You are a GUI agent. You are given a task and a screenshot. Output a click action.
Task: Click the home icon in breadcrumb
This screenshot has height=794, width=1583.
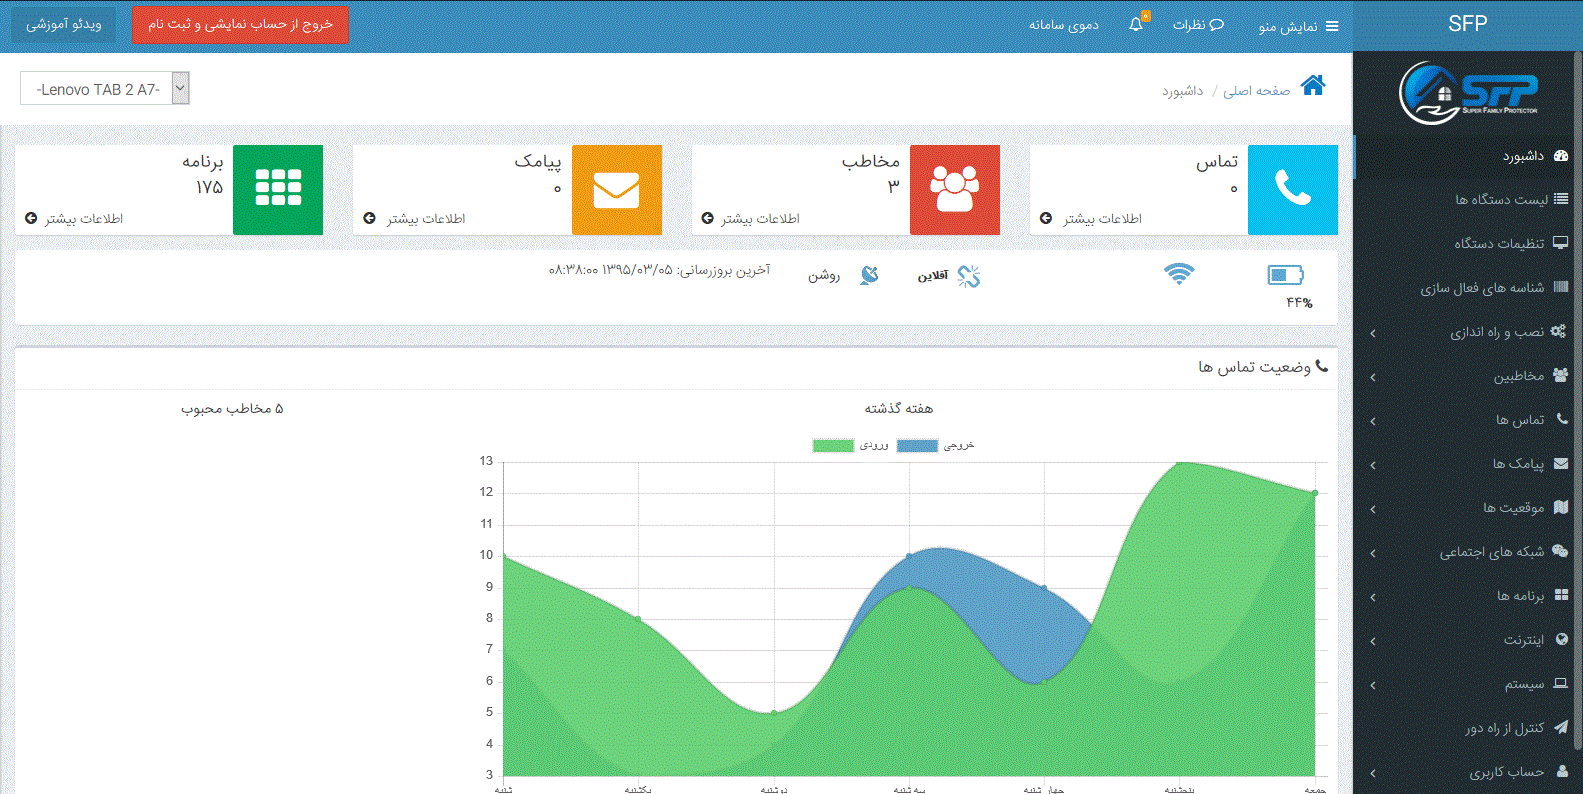(1313, 85)
